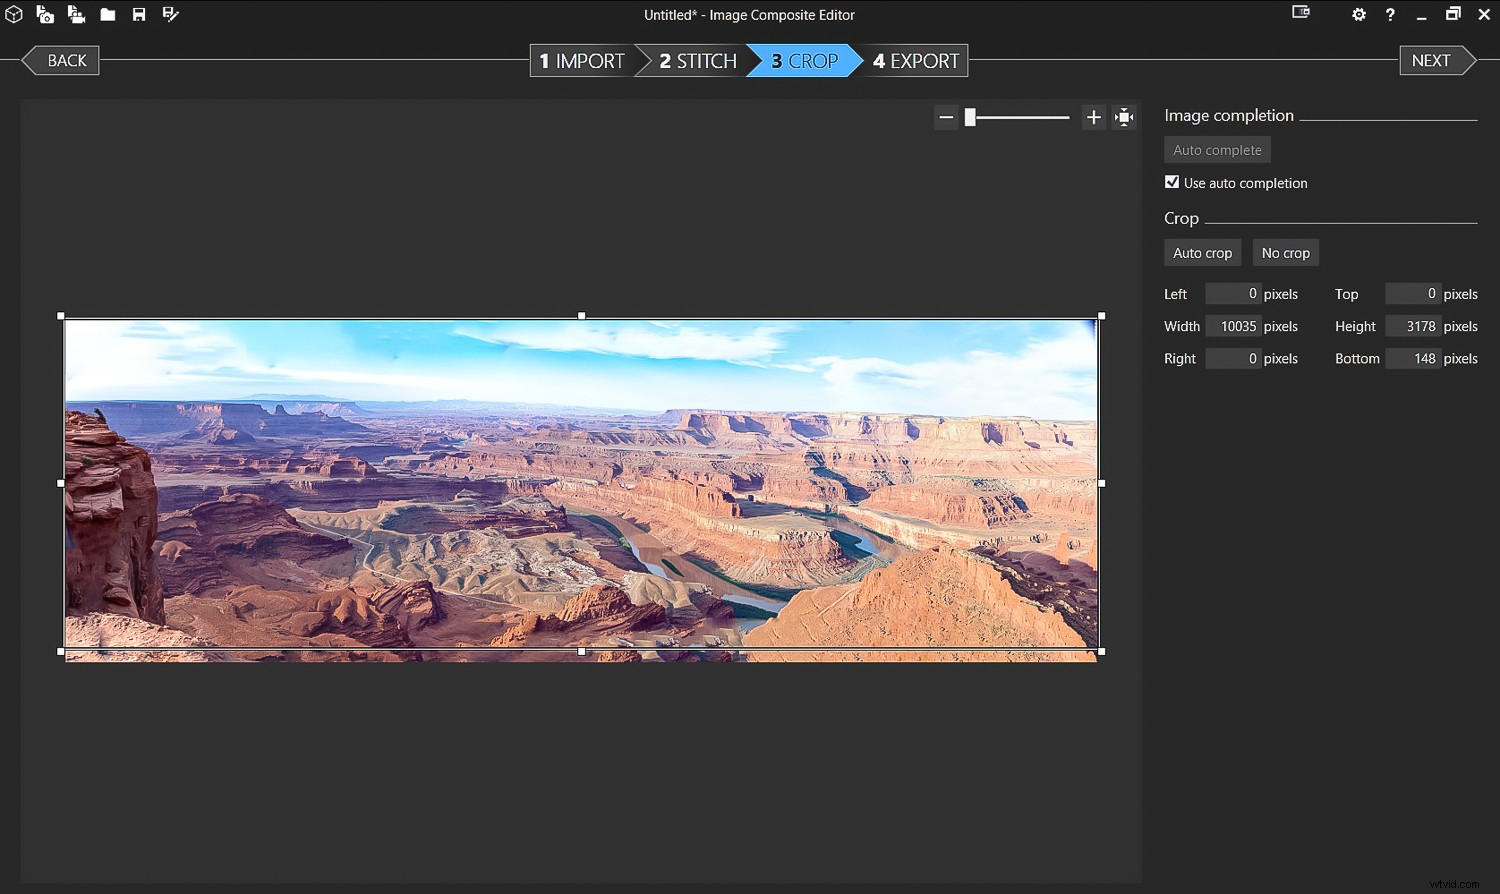The width and height of the screenshot is (1500, 894).
Task: Select the new project cube icon
Action: 14,14
